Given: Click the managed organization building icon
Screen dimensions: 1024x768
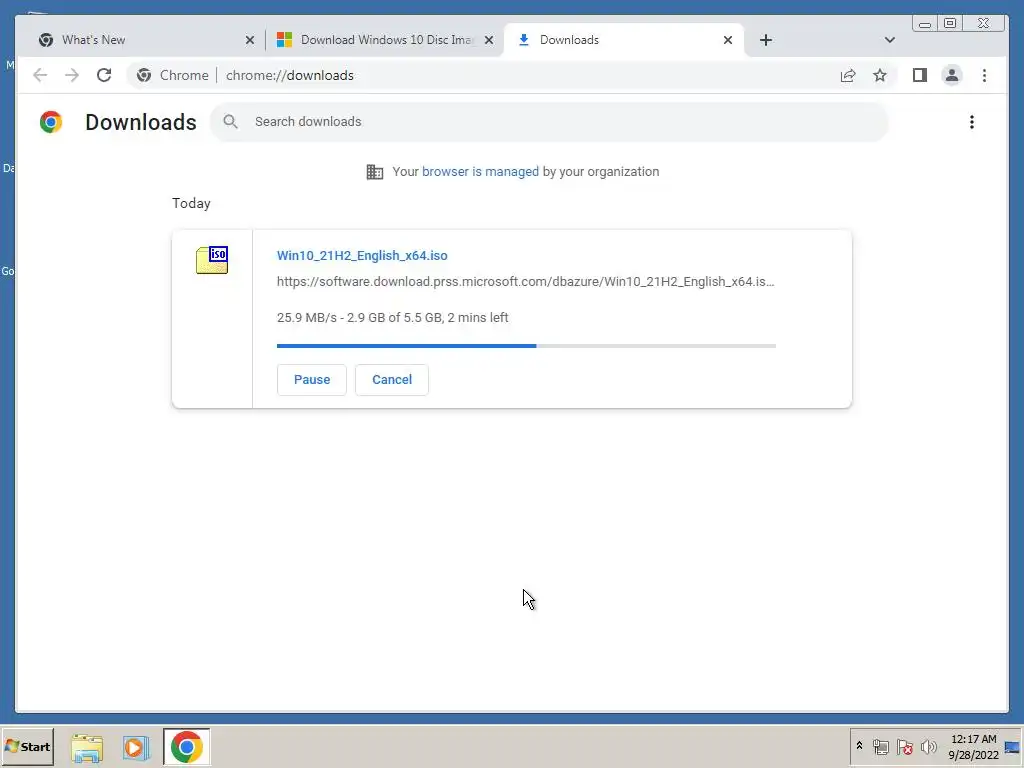Looking at the screenshot, I should (375, 172).
